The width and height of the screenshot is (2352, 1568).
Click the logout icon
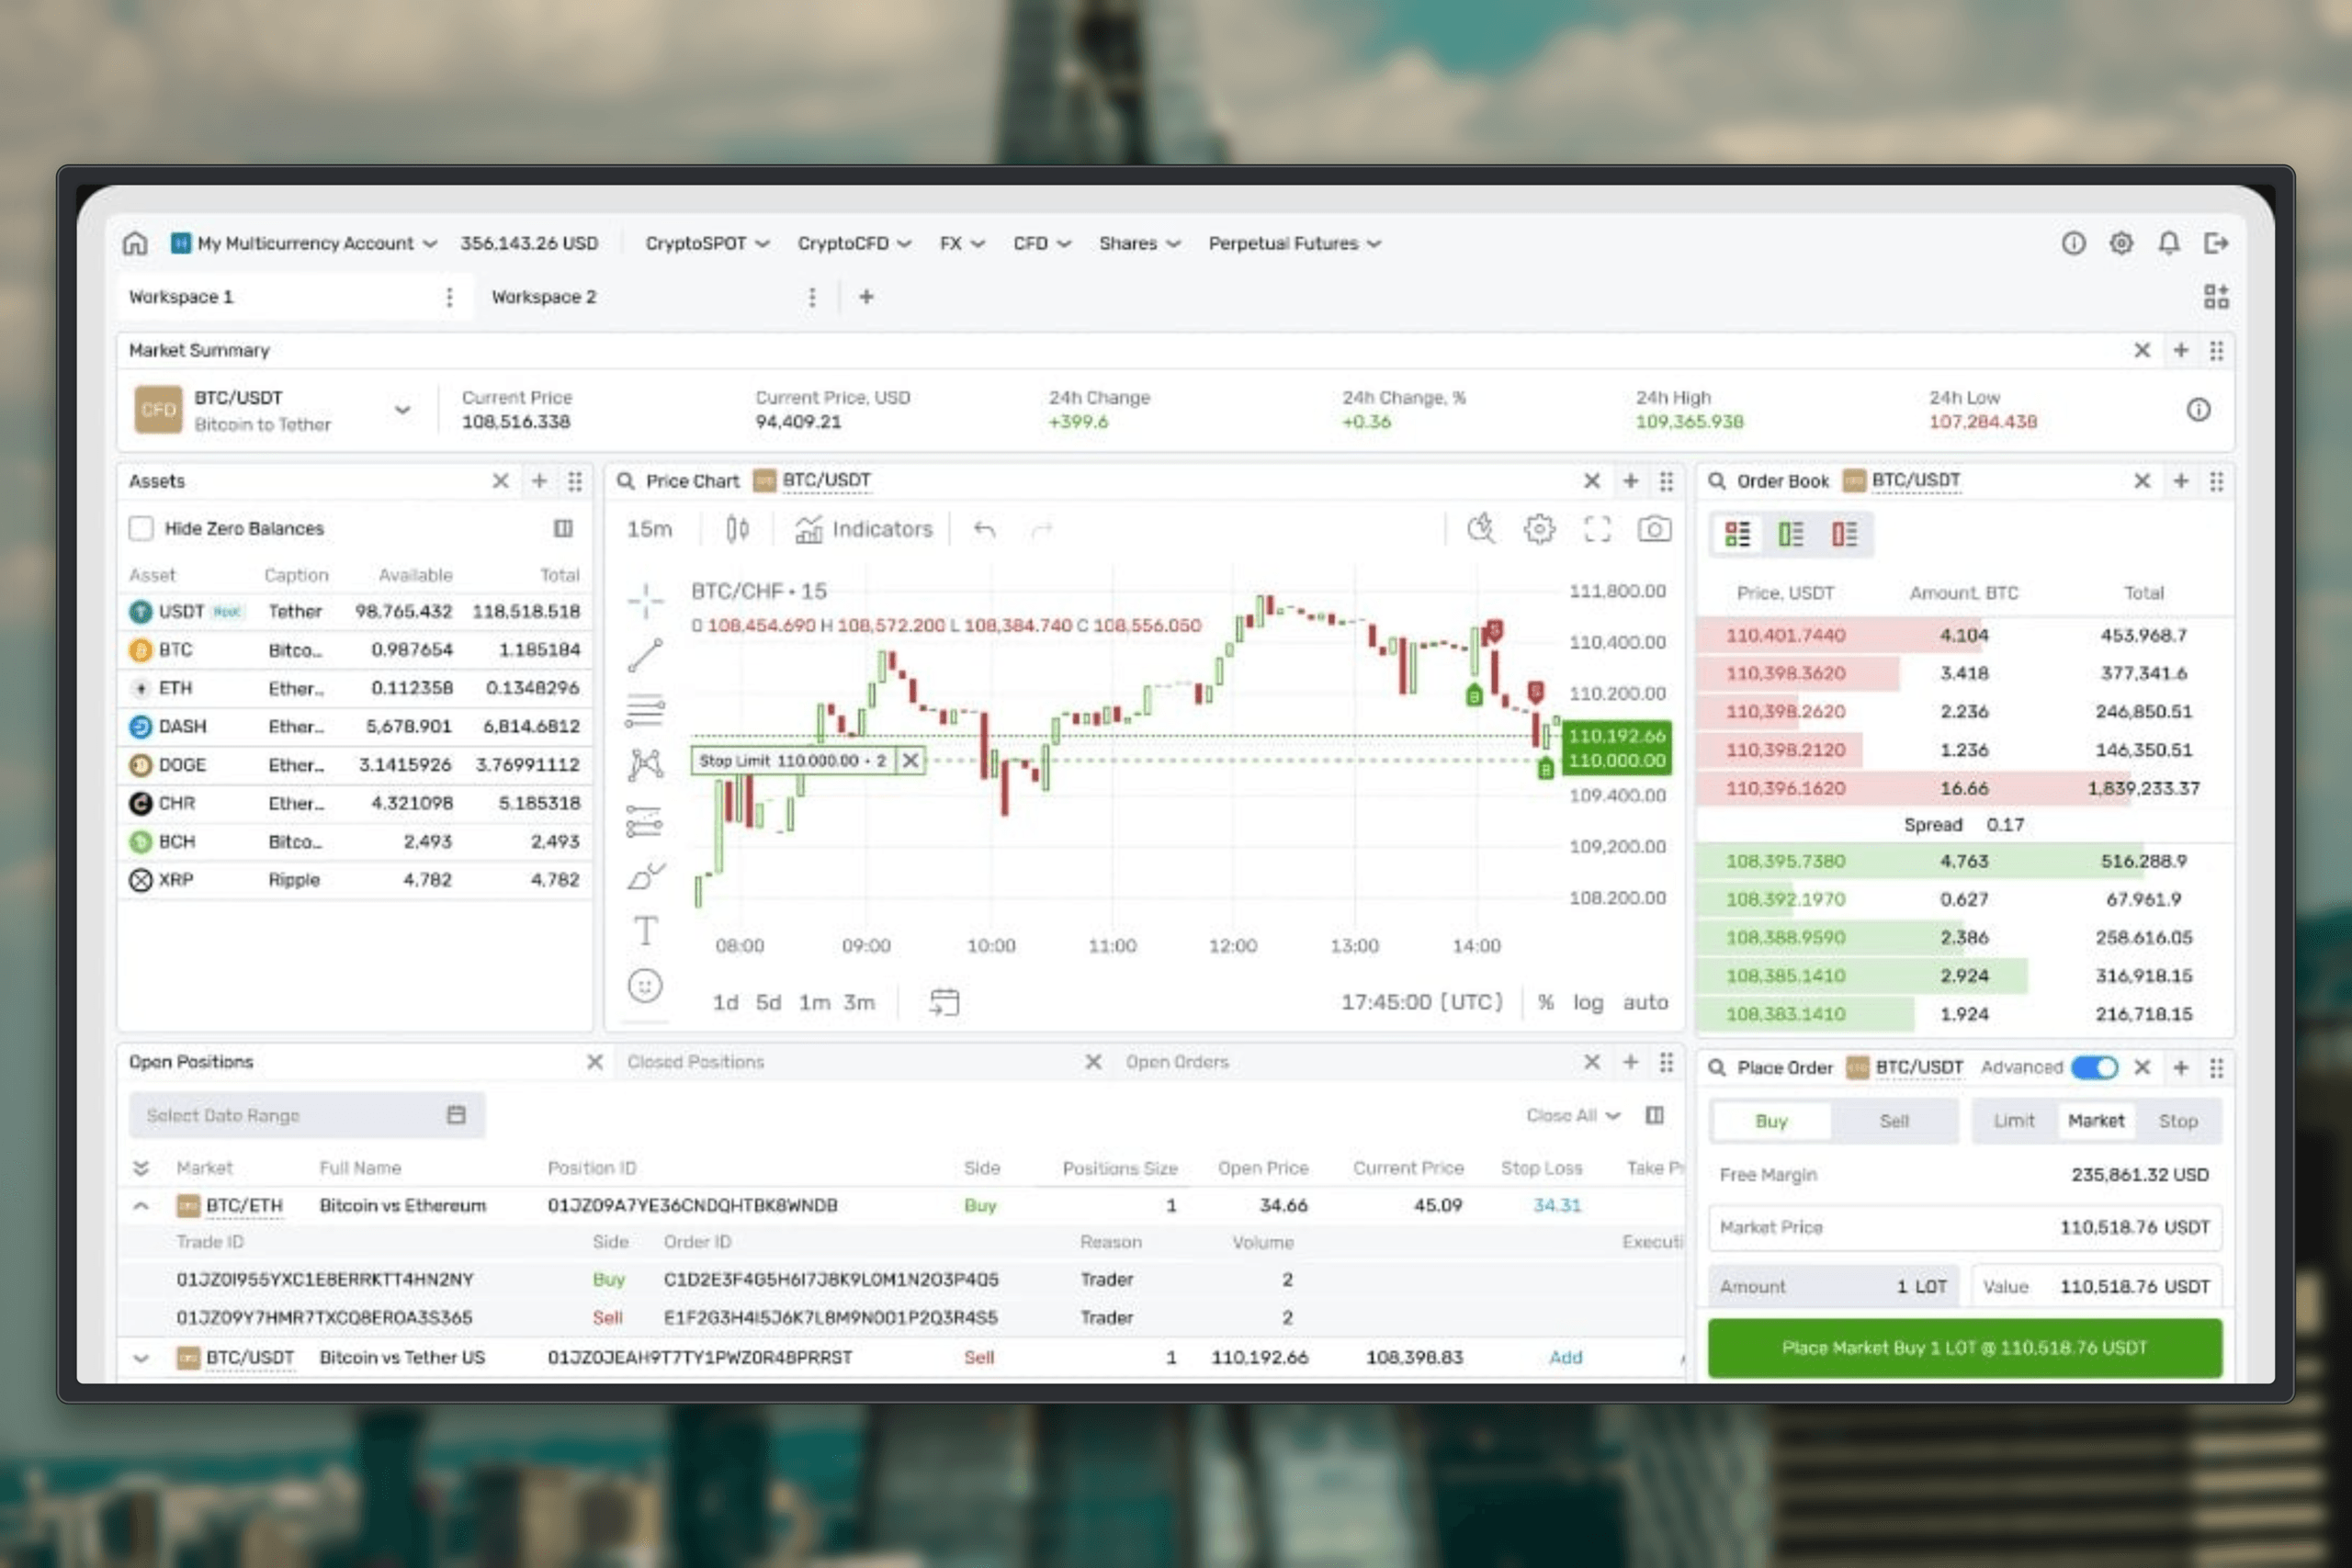(x=2216, y=243)
